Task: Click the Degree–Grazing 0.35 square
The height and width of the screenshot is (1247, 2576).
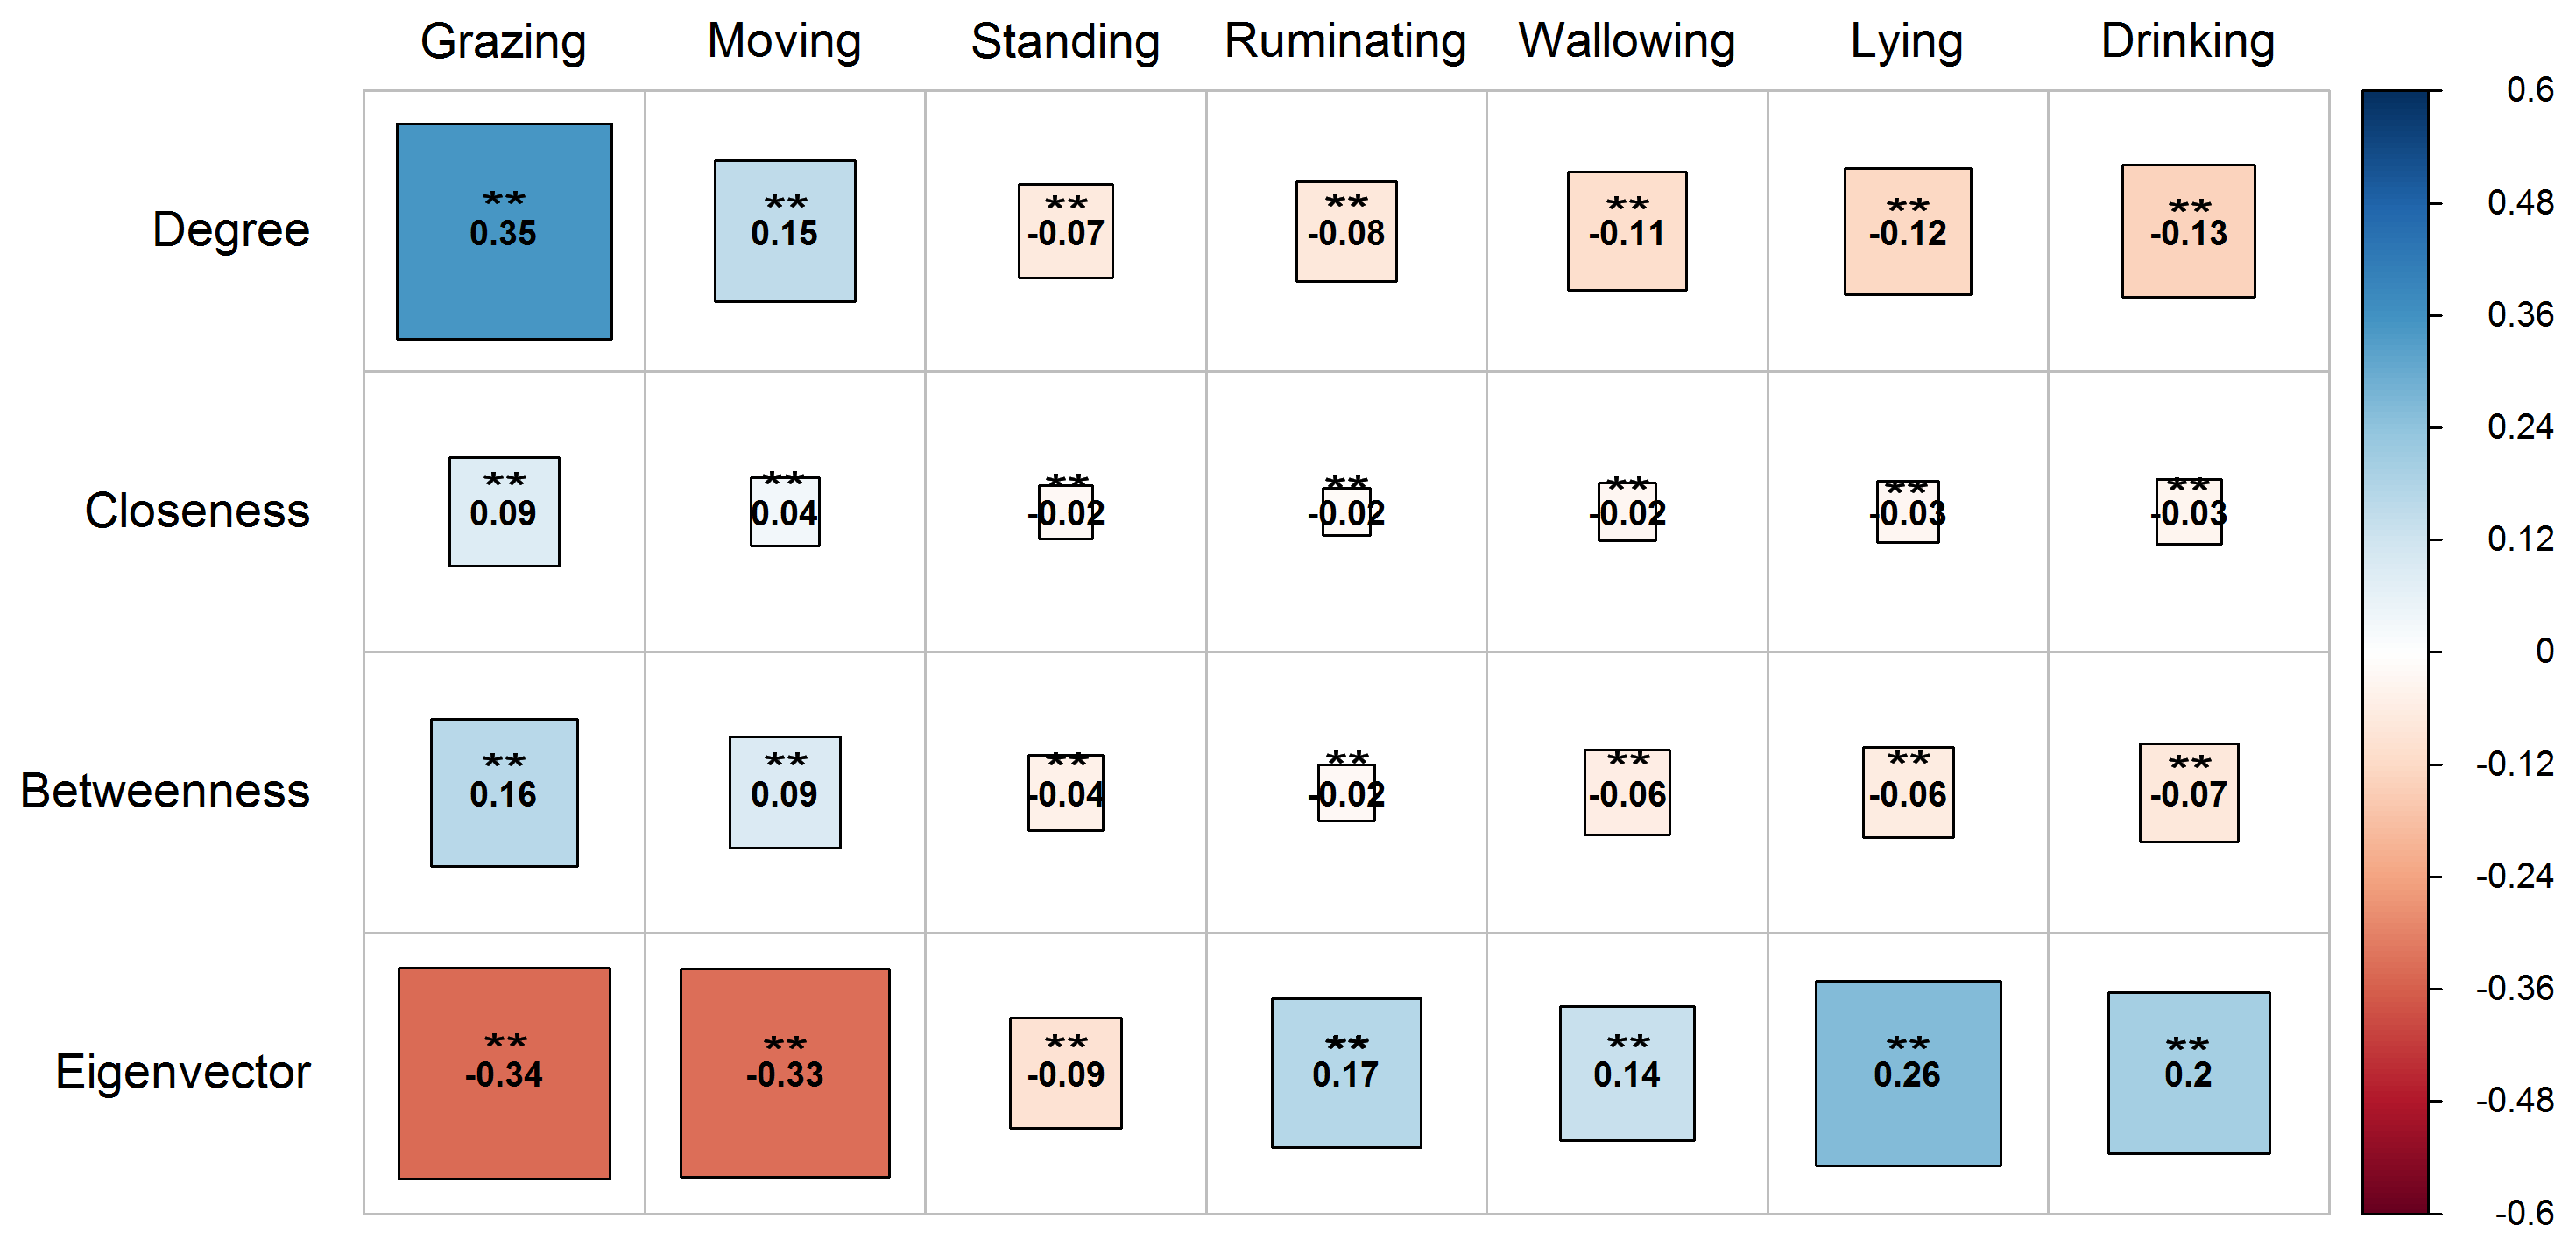Action: pos(504,231)
